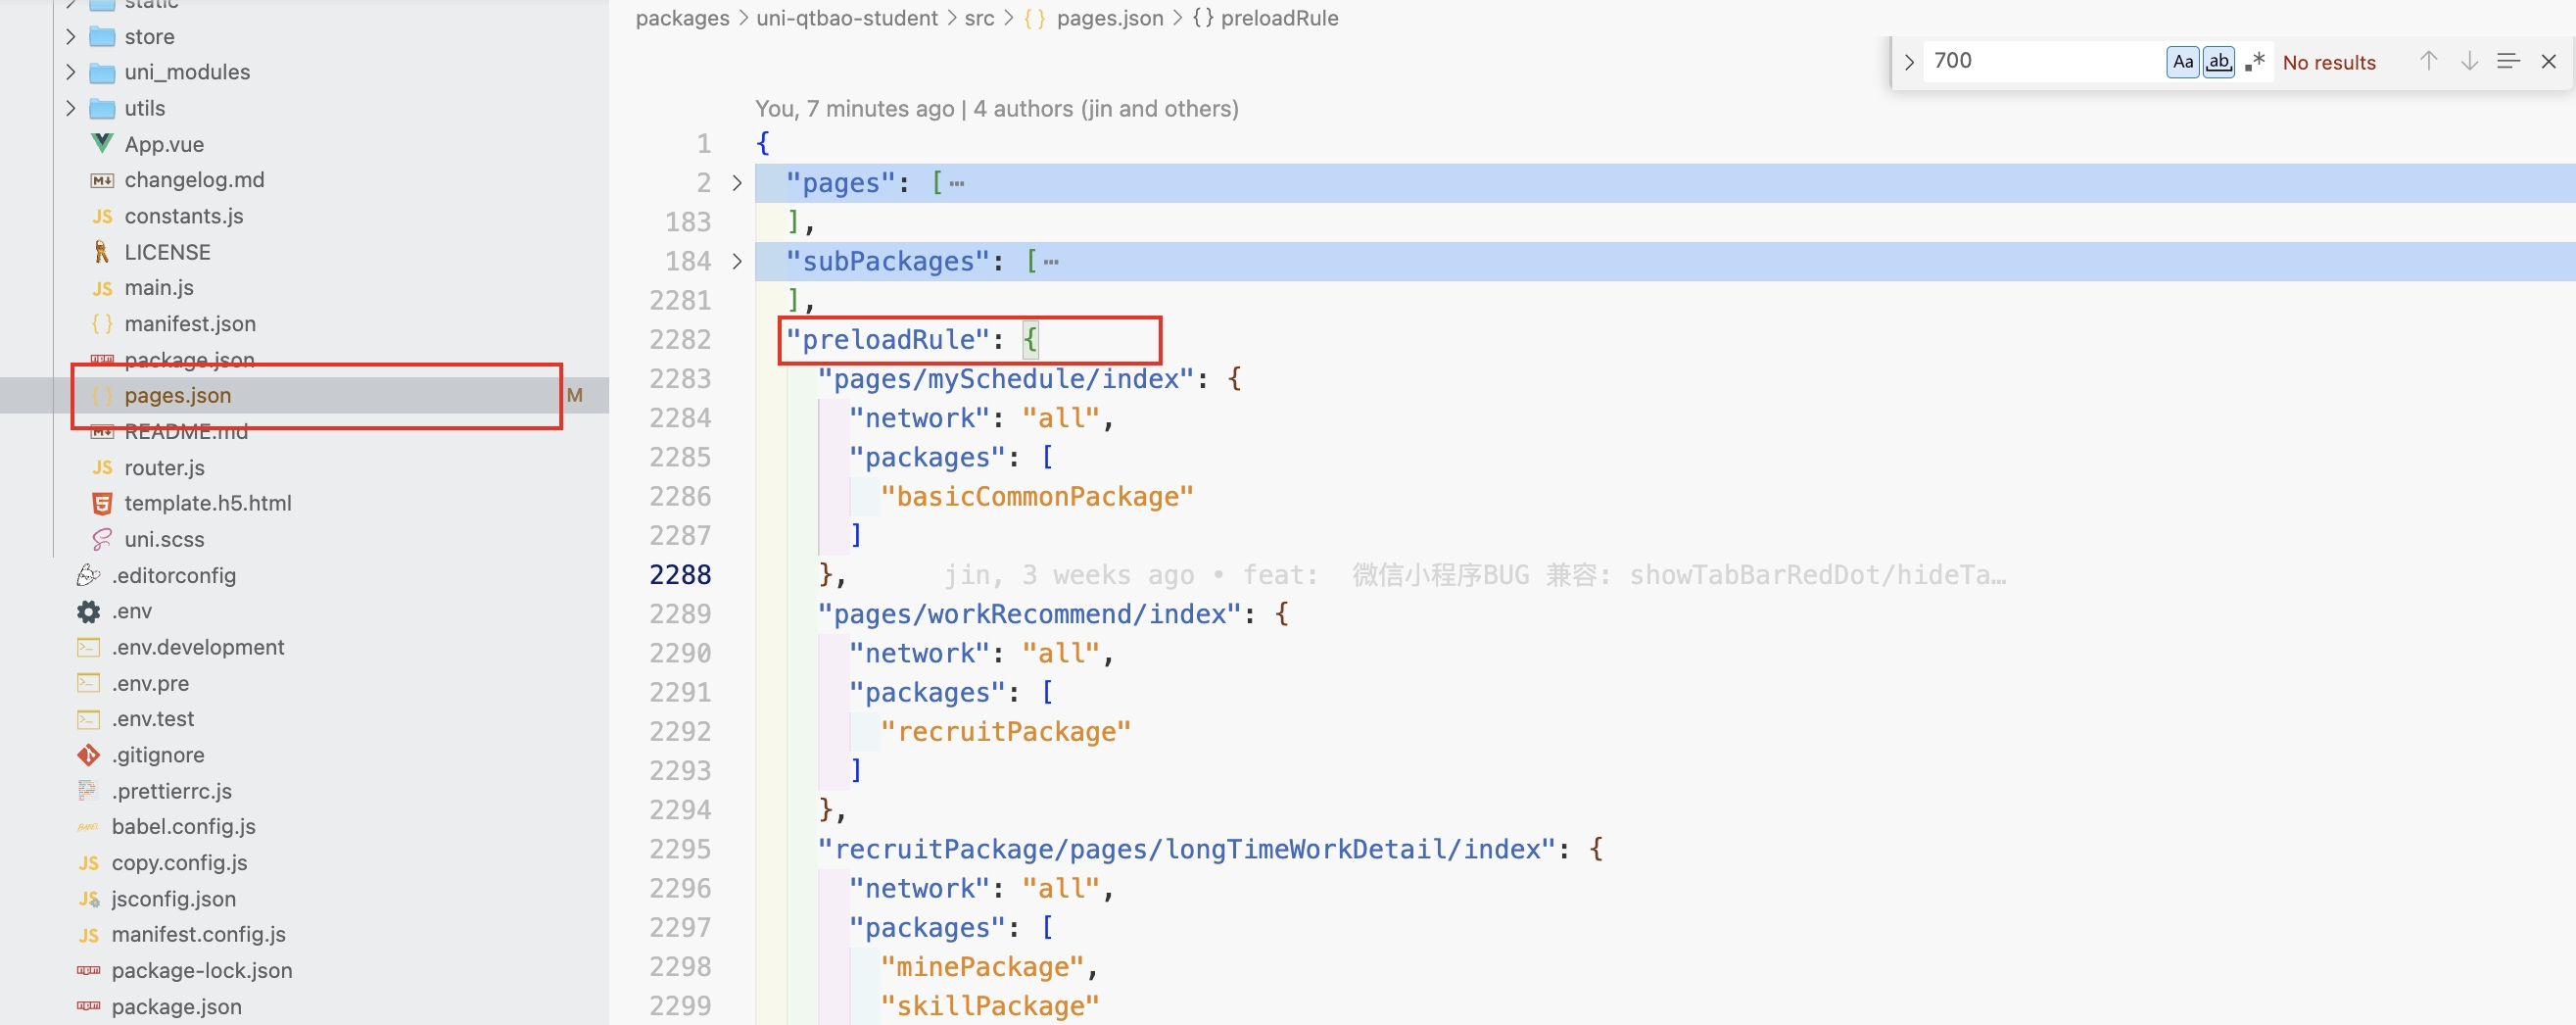The height and width of the screenshot is (1025, 2576).
Task: Open main.js file
Action: [159, 288]
